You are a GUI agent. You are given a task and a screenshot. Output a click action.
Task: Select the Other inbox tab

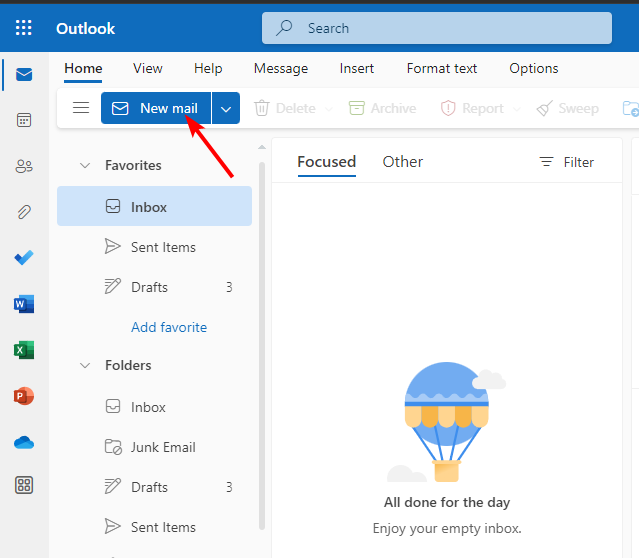point(402,162)
